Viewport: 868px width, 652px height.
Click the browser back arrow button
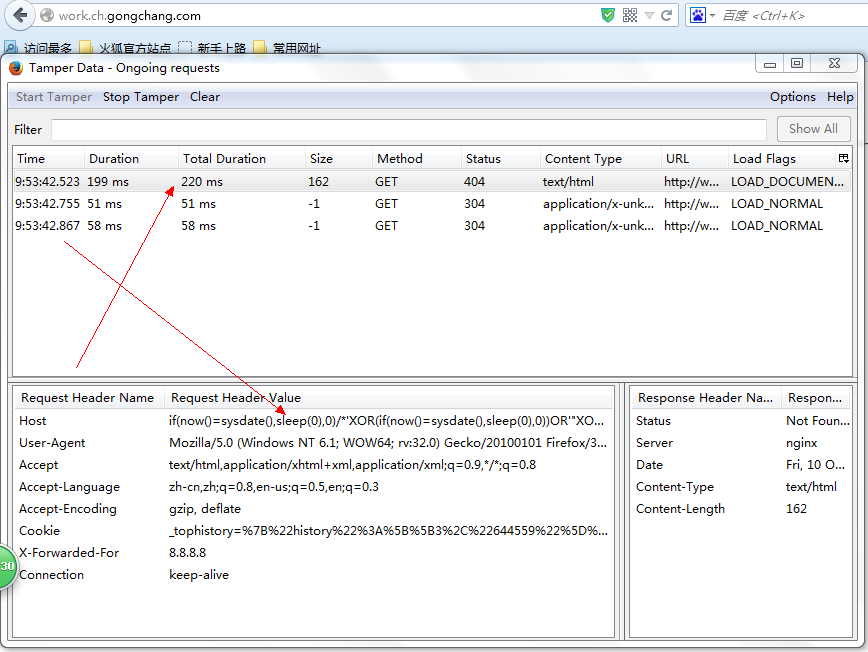point(20,15)
